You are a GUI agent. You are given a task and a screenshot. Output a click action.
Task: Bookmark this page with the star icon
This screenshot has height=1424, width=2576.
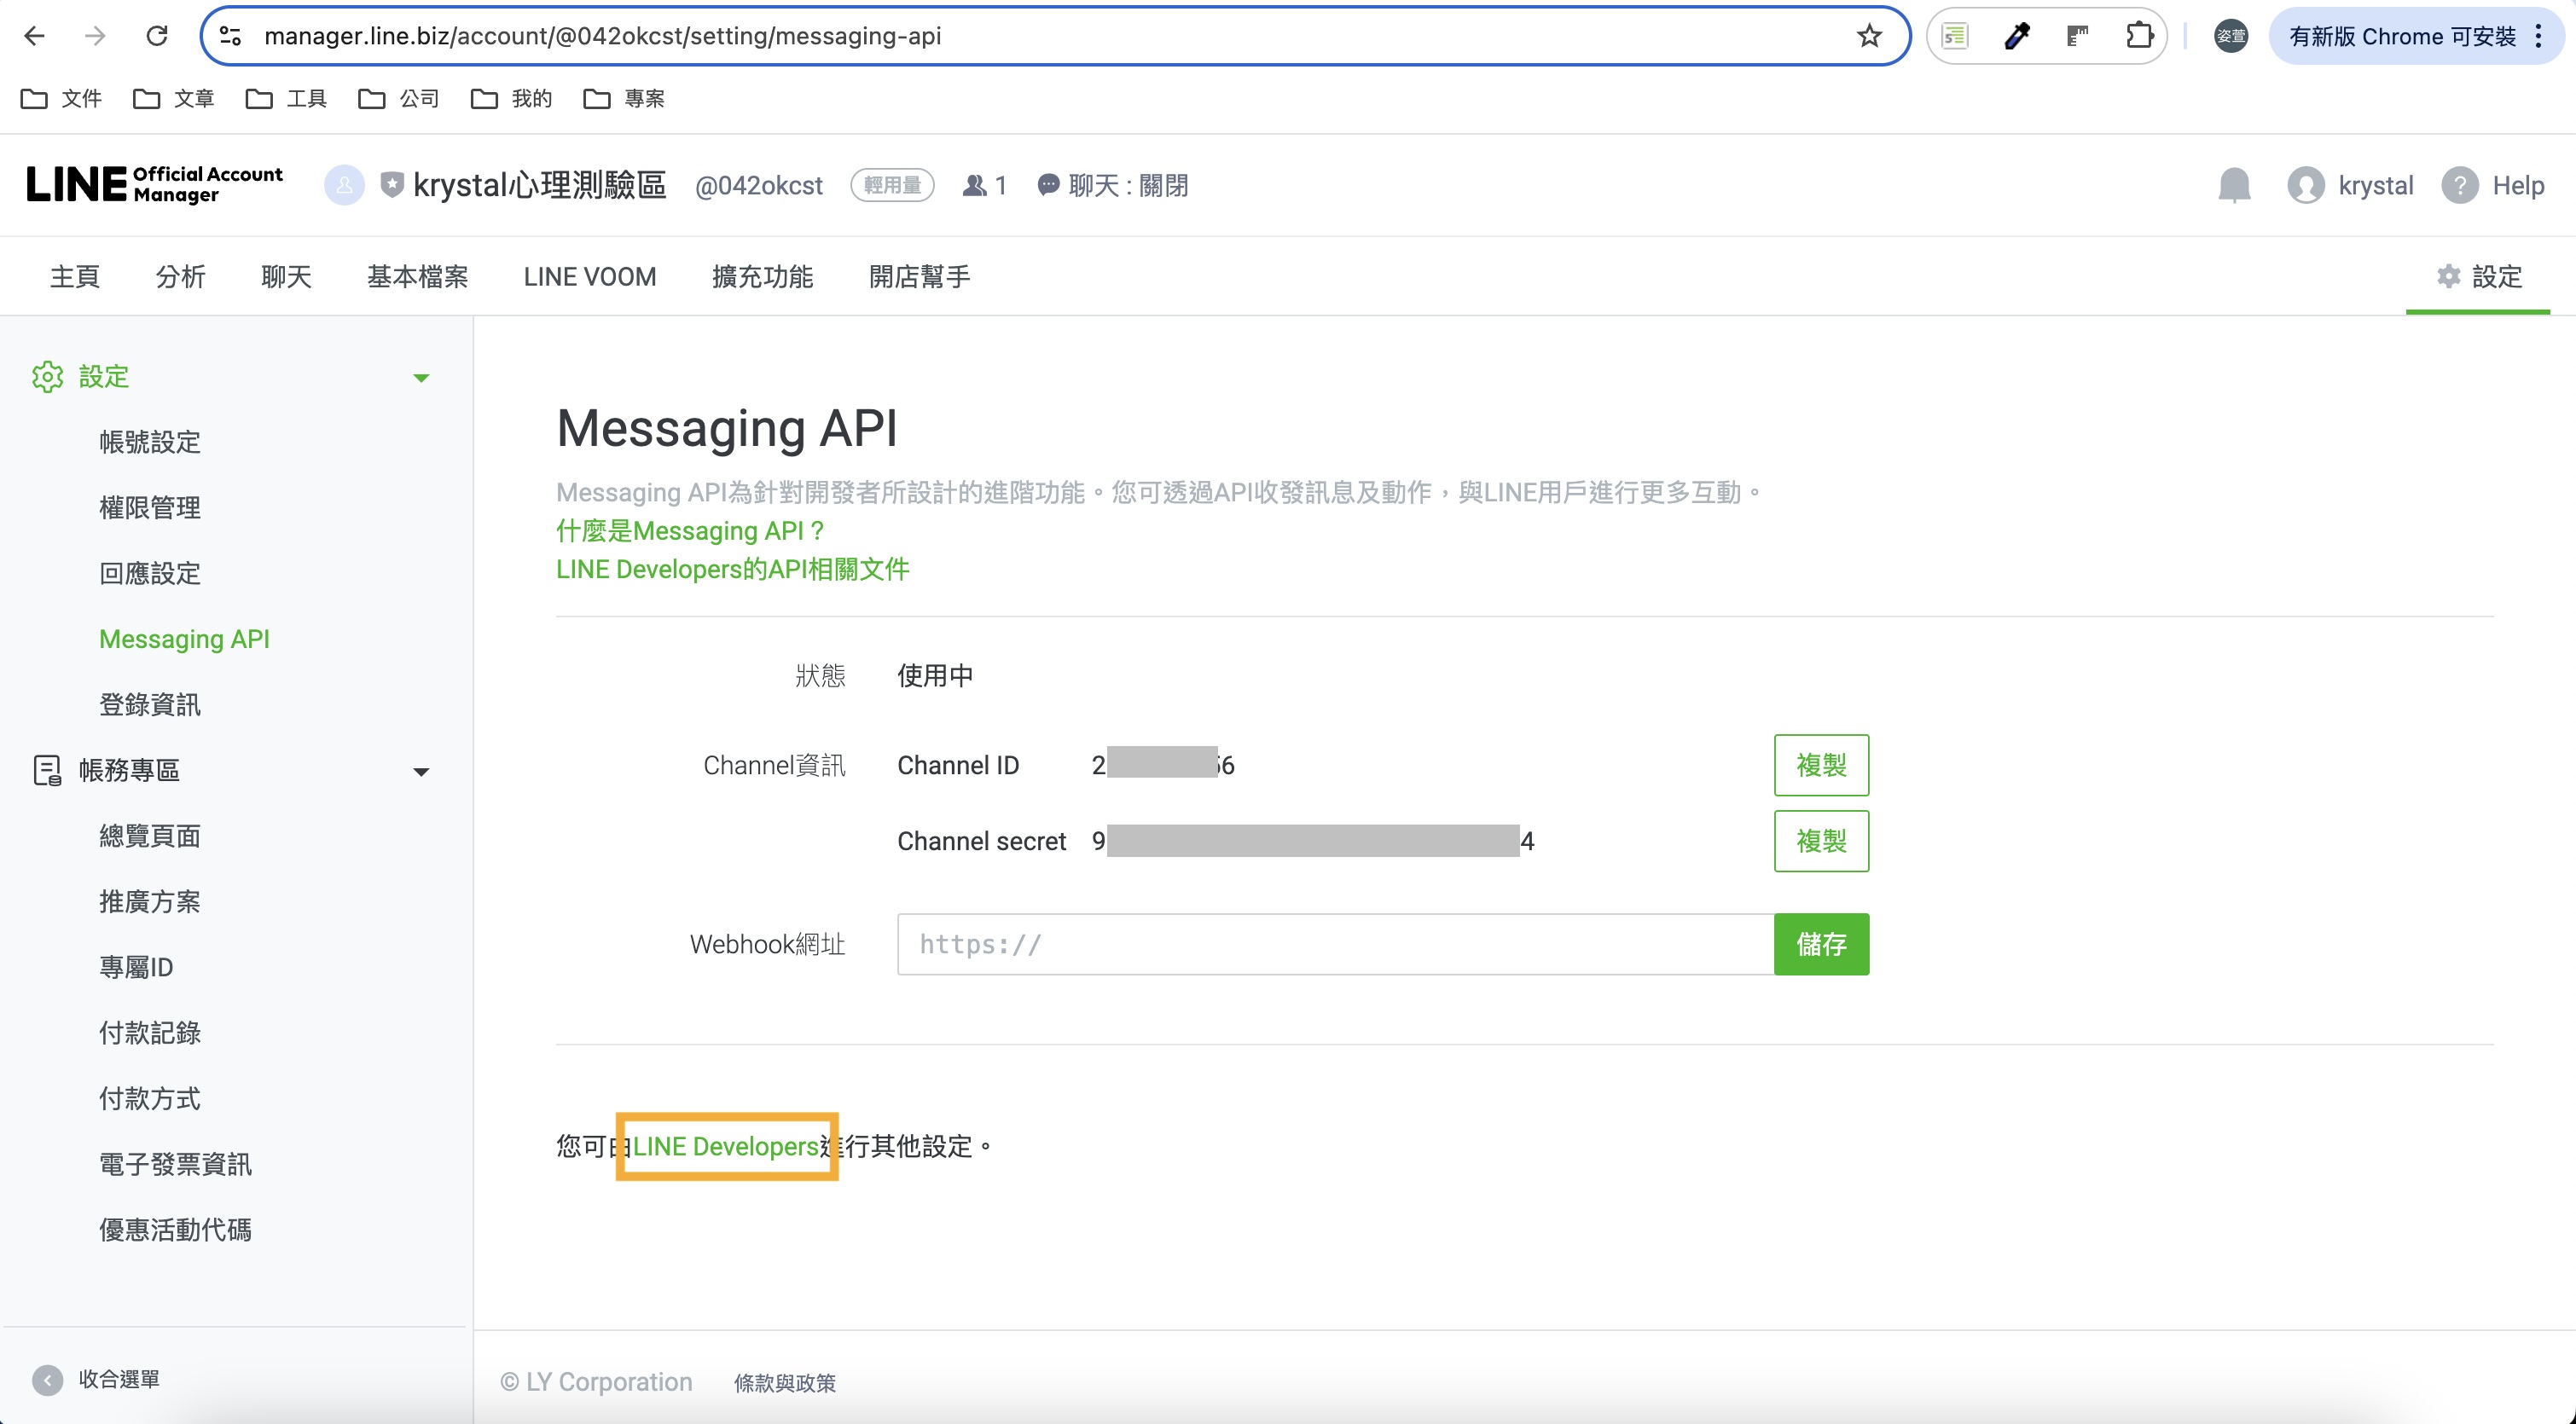(1869, 37)
